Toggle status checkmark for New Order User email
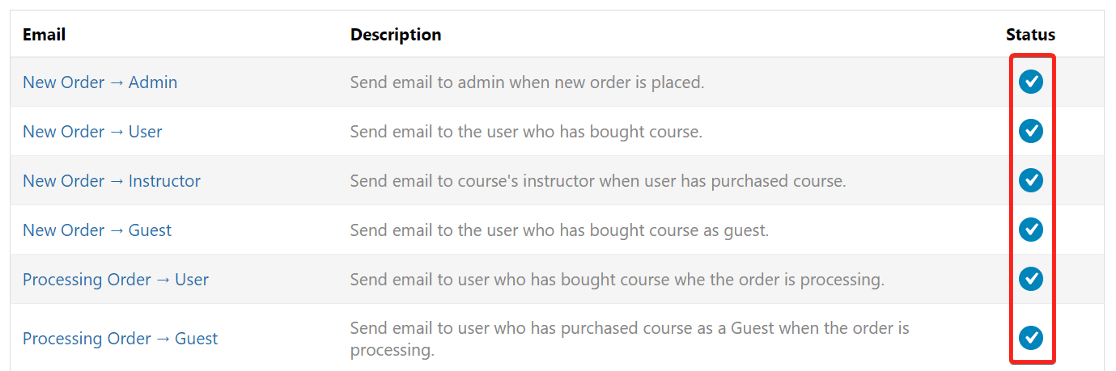 1030,131
